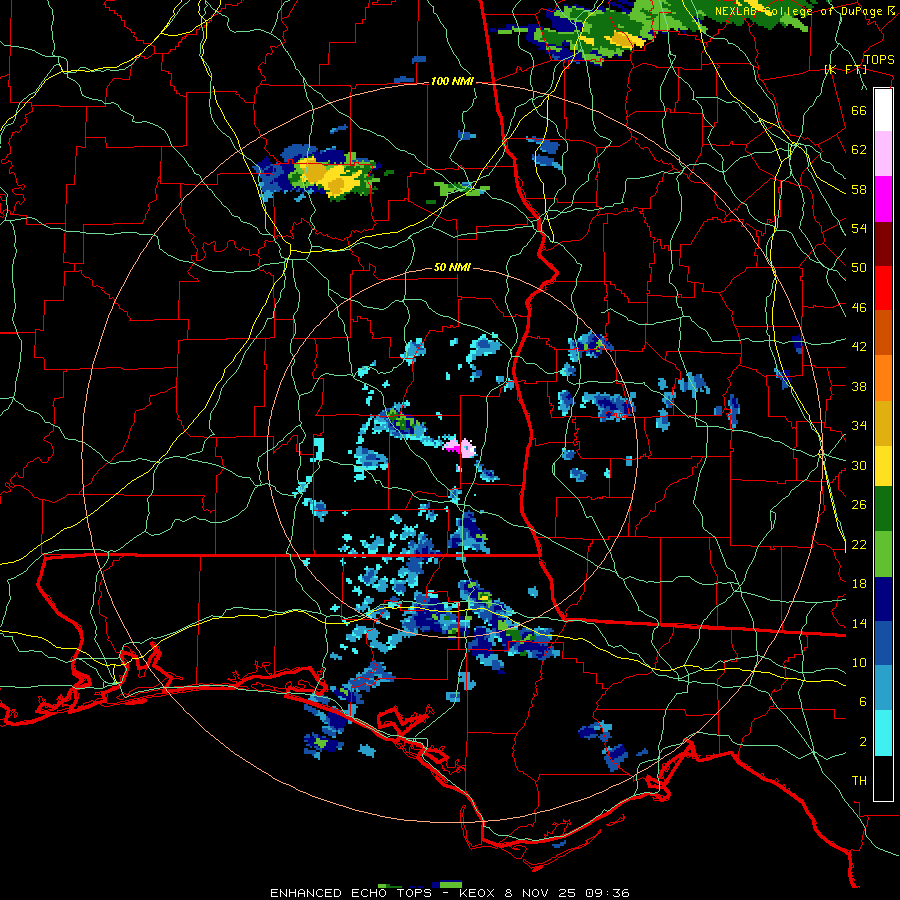
Task: Click the legend value "34"
Action: [859, 426]
